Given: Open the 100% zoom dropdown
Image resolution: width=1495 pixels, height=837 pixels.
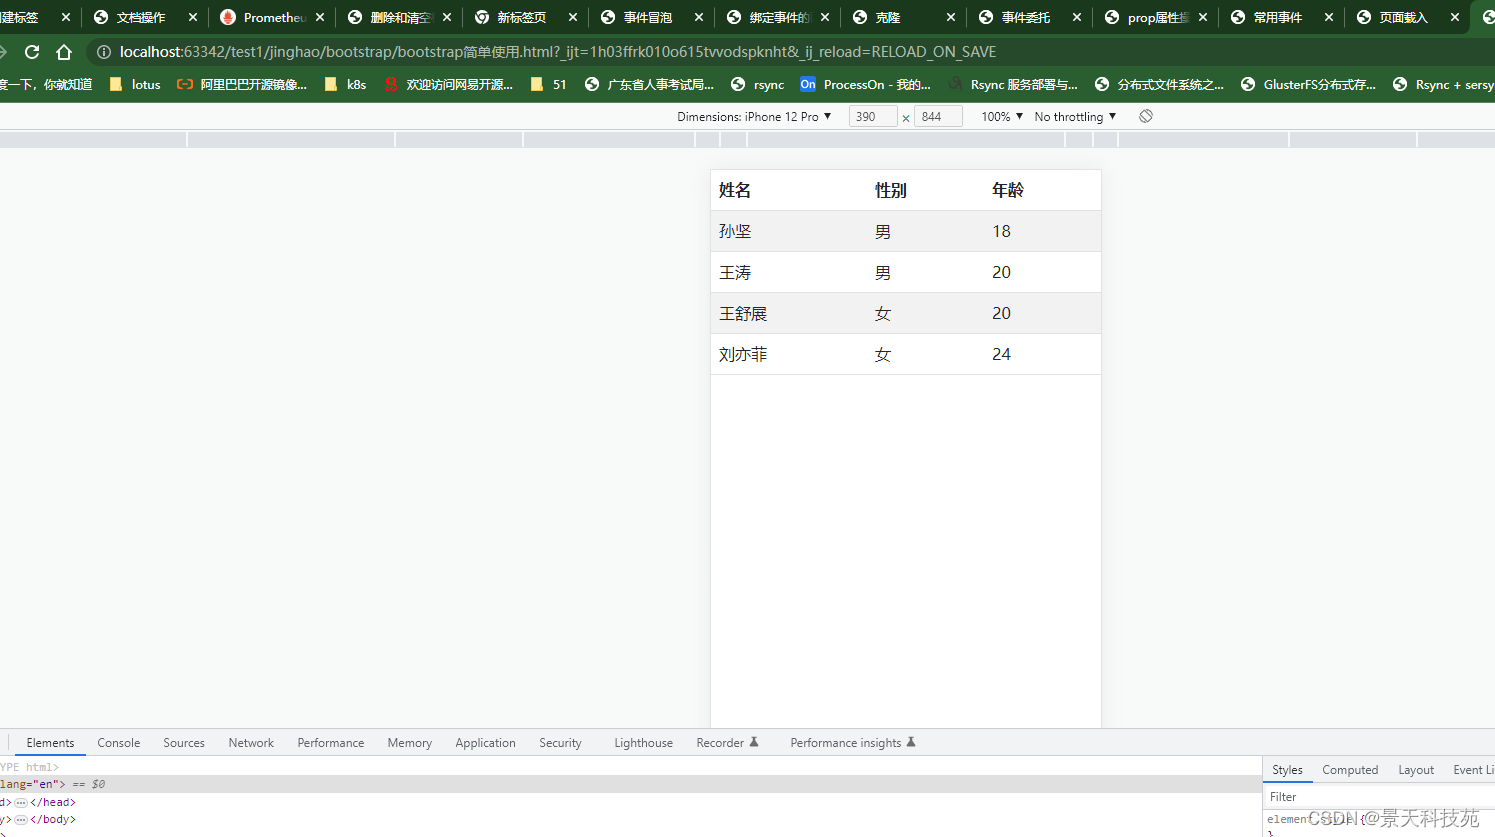Looking at the screenshot, I should coord(1002,117).
